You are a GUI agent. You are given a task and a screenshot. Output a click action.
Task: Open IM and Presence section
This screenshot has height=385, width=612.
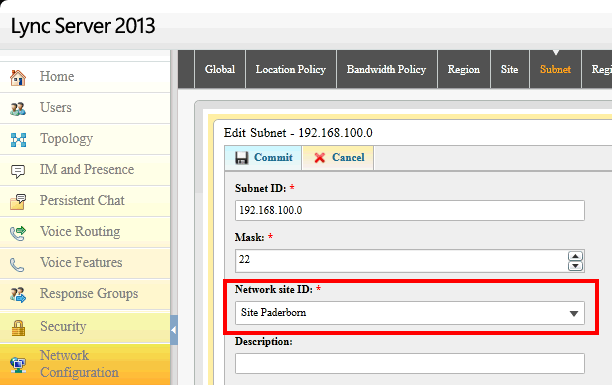85,170
